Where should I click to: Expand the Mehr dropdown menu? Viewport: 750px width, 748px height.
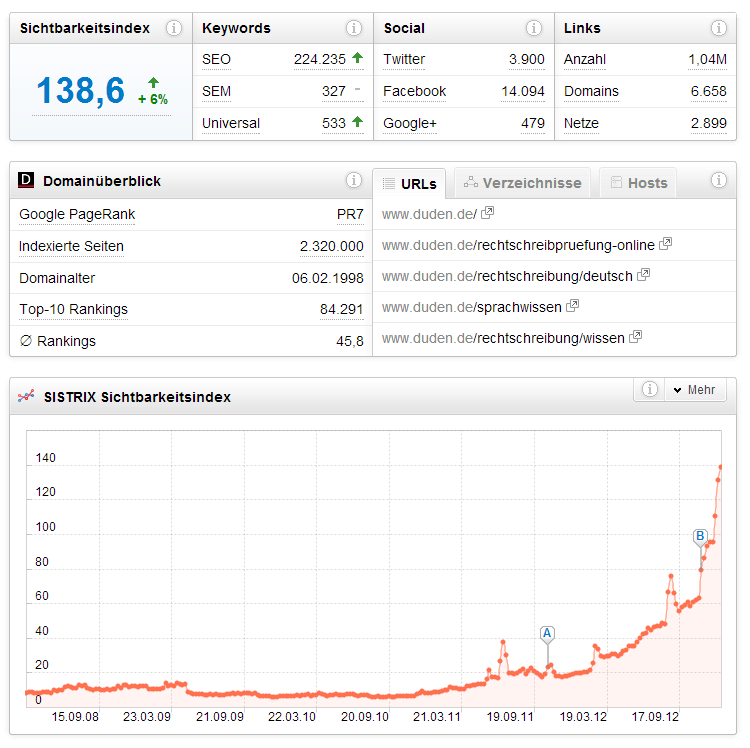(695, 390)
